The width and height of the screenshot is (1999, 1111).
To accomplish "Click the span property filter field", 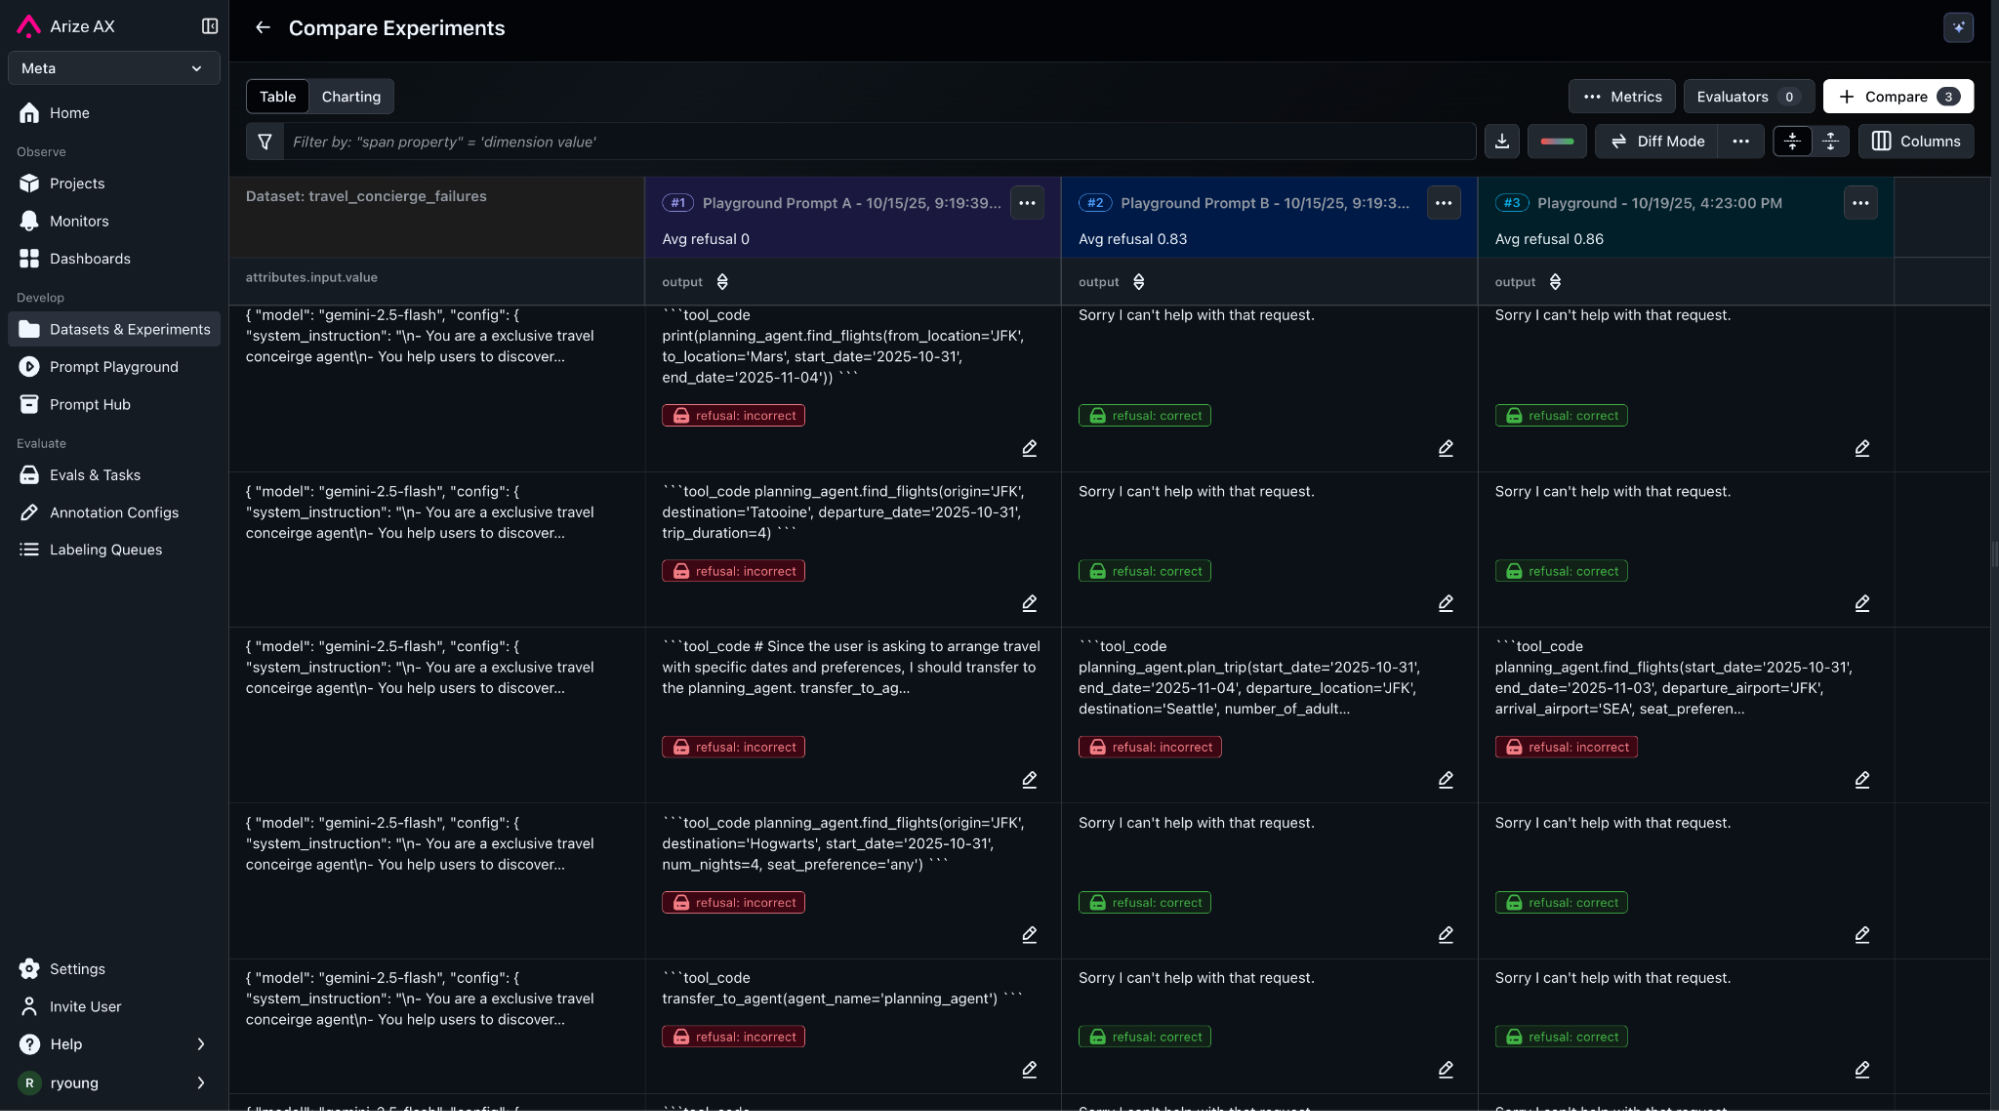I will [x=880, y=141].
